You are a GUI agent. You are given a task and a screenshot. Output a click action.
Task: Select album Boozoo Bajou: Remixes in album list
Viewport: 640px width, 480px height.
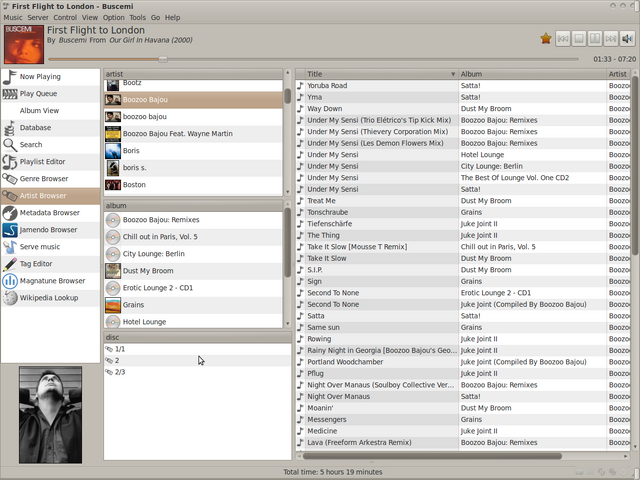(x=193, y=220)
